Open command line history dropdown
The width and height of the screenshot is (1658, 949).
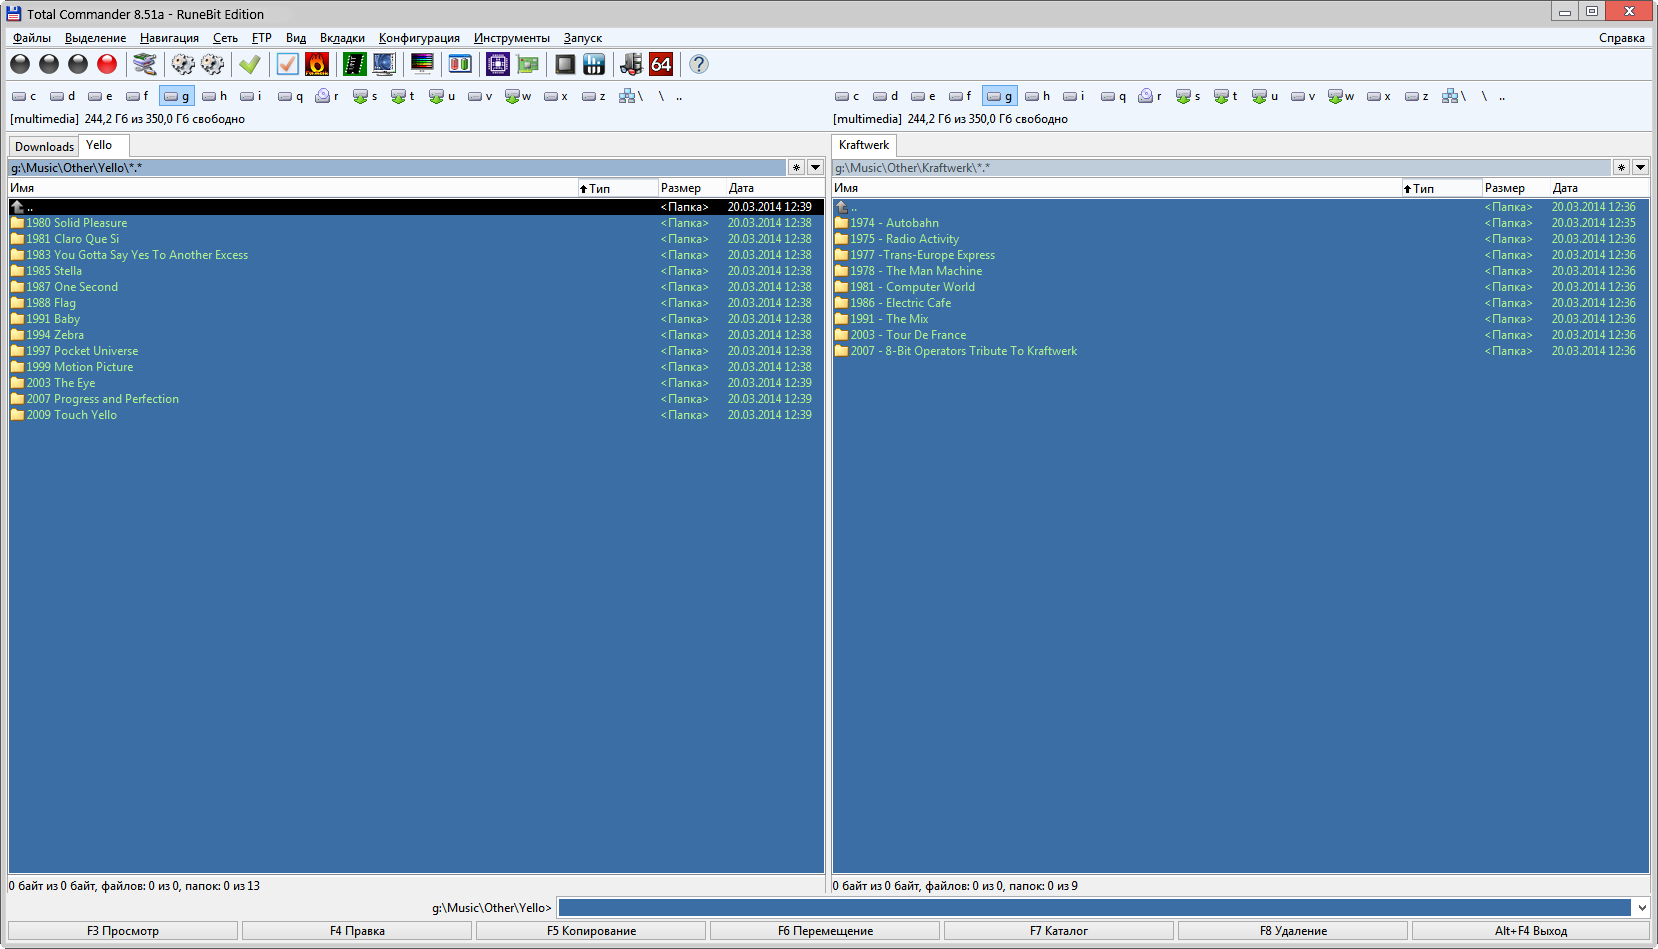pos(1641,907)
